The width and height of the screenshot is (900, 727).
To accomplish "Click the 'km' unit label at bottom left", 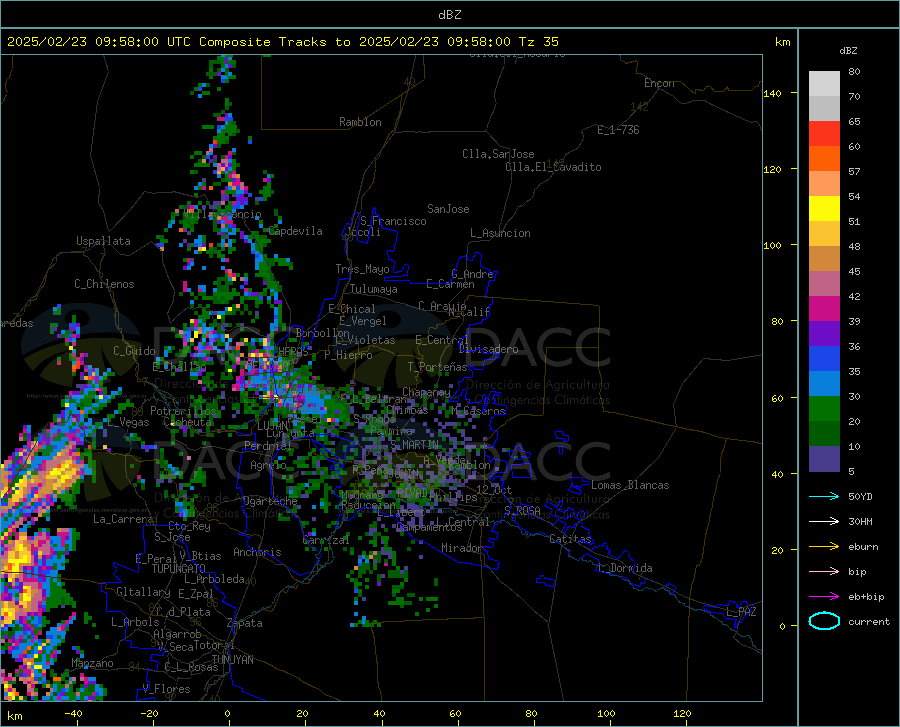I will tap(15, 716).
